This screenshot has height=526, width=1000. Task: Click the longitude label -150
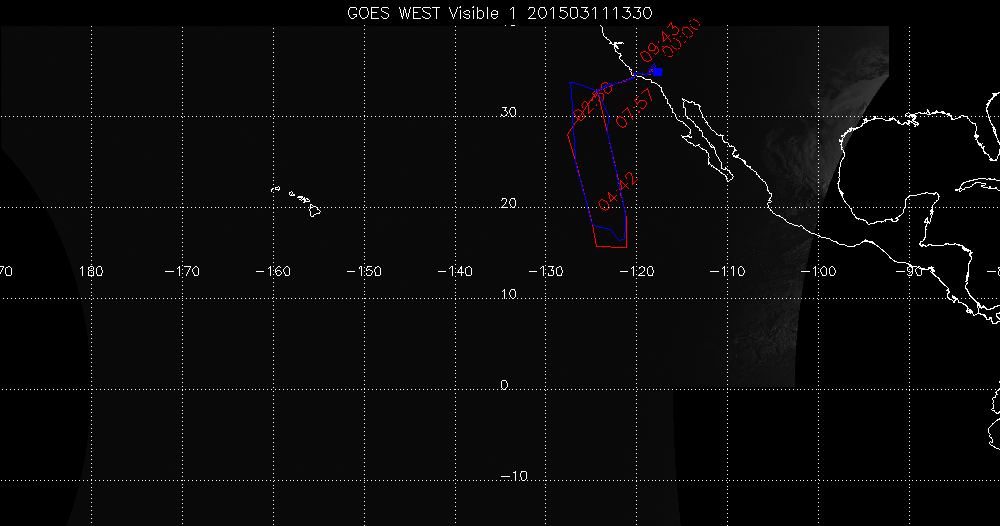(x=364, y=272)
